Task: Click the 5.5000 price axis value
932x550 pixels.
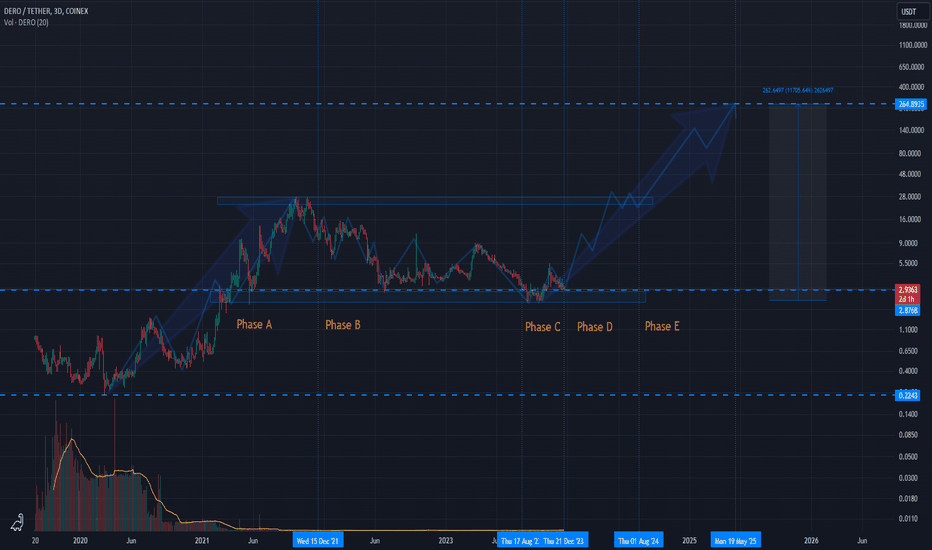Action: (909, 263)
